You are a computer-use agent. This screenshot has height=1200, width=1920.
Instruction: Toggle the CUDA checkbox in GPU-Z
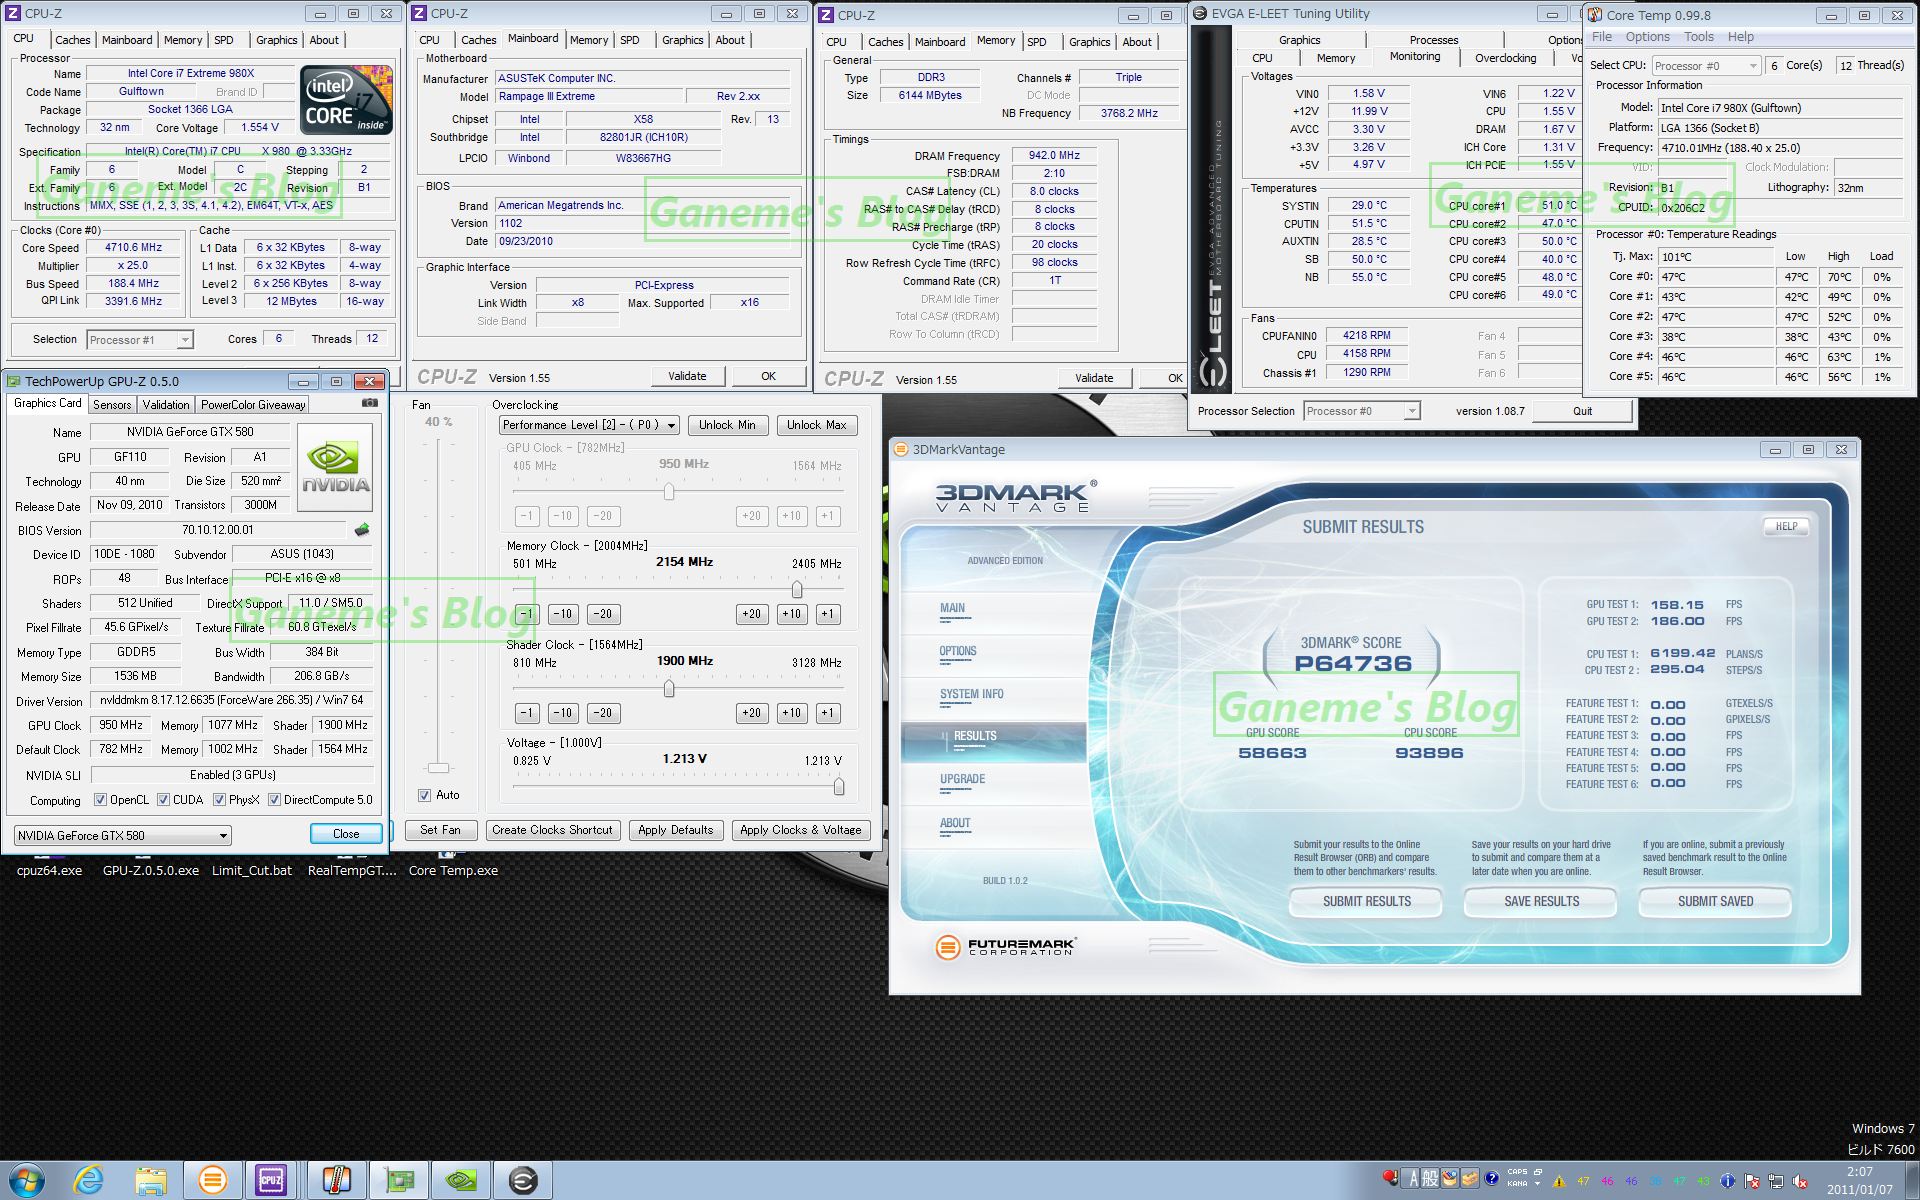[163, 800]
